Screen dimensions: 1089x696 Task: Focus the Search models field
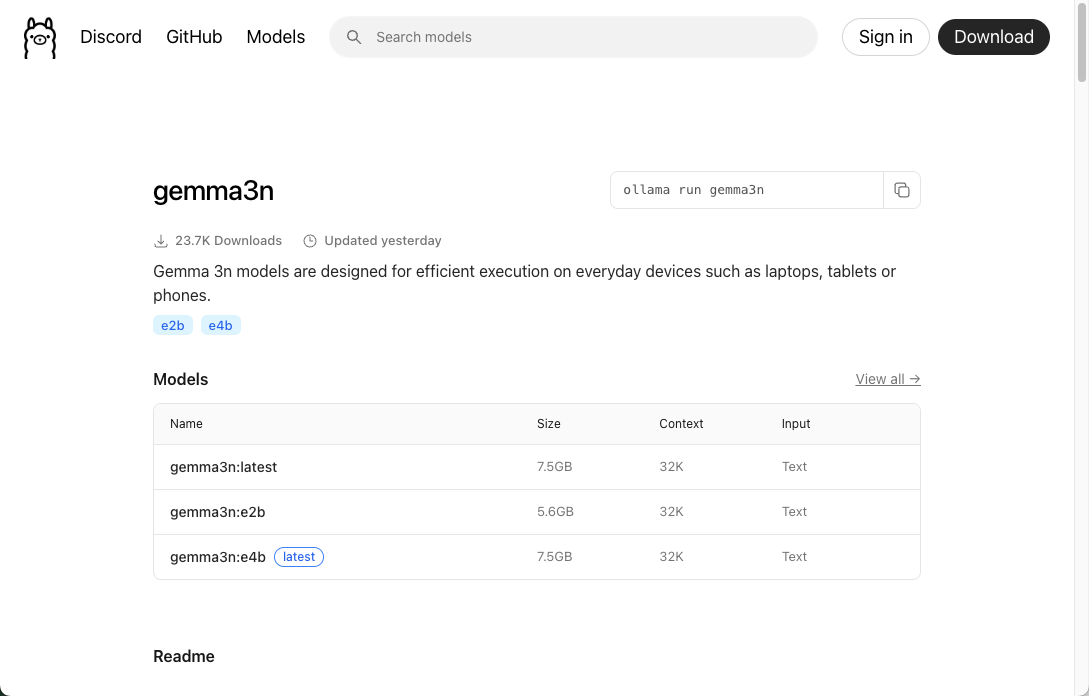point(590,37)
